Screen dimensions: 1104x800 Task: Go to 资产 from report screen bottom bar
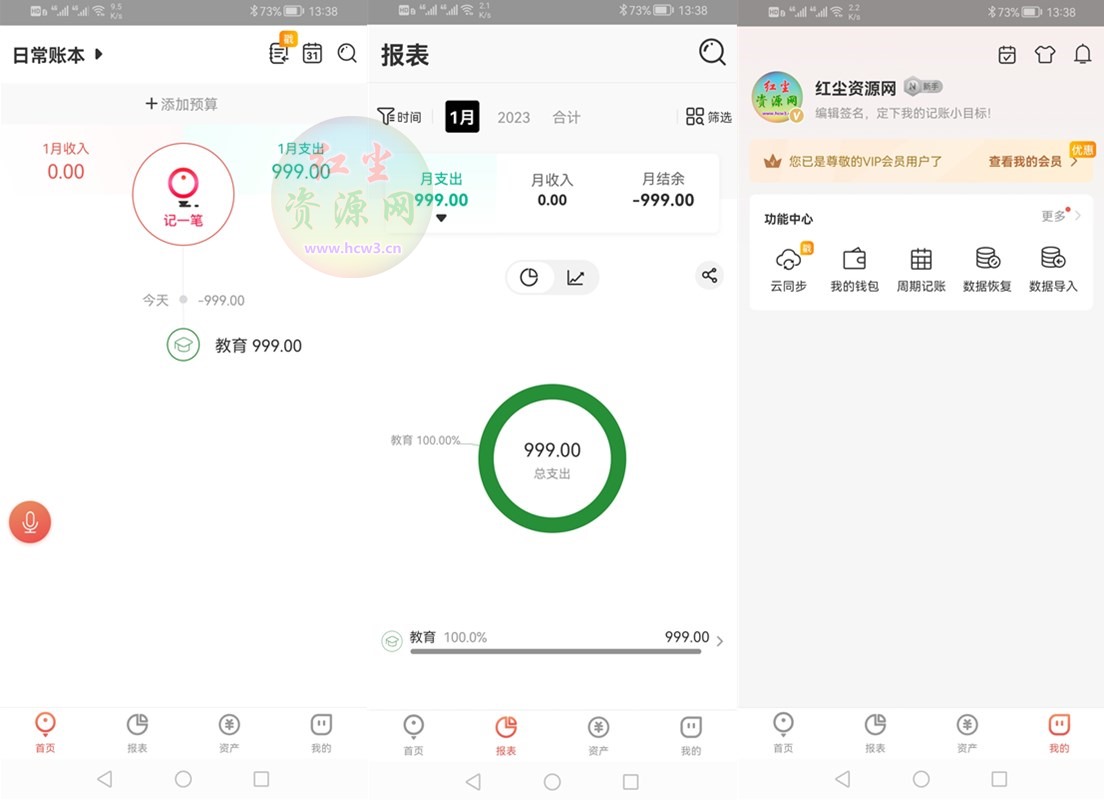(598, 735)
